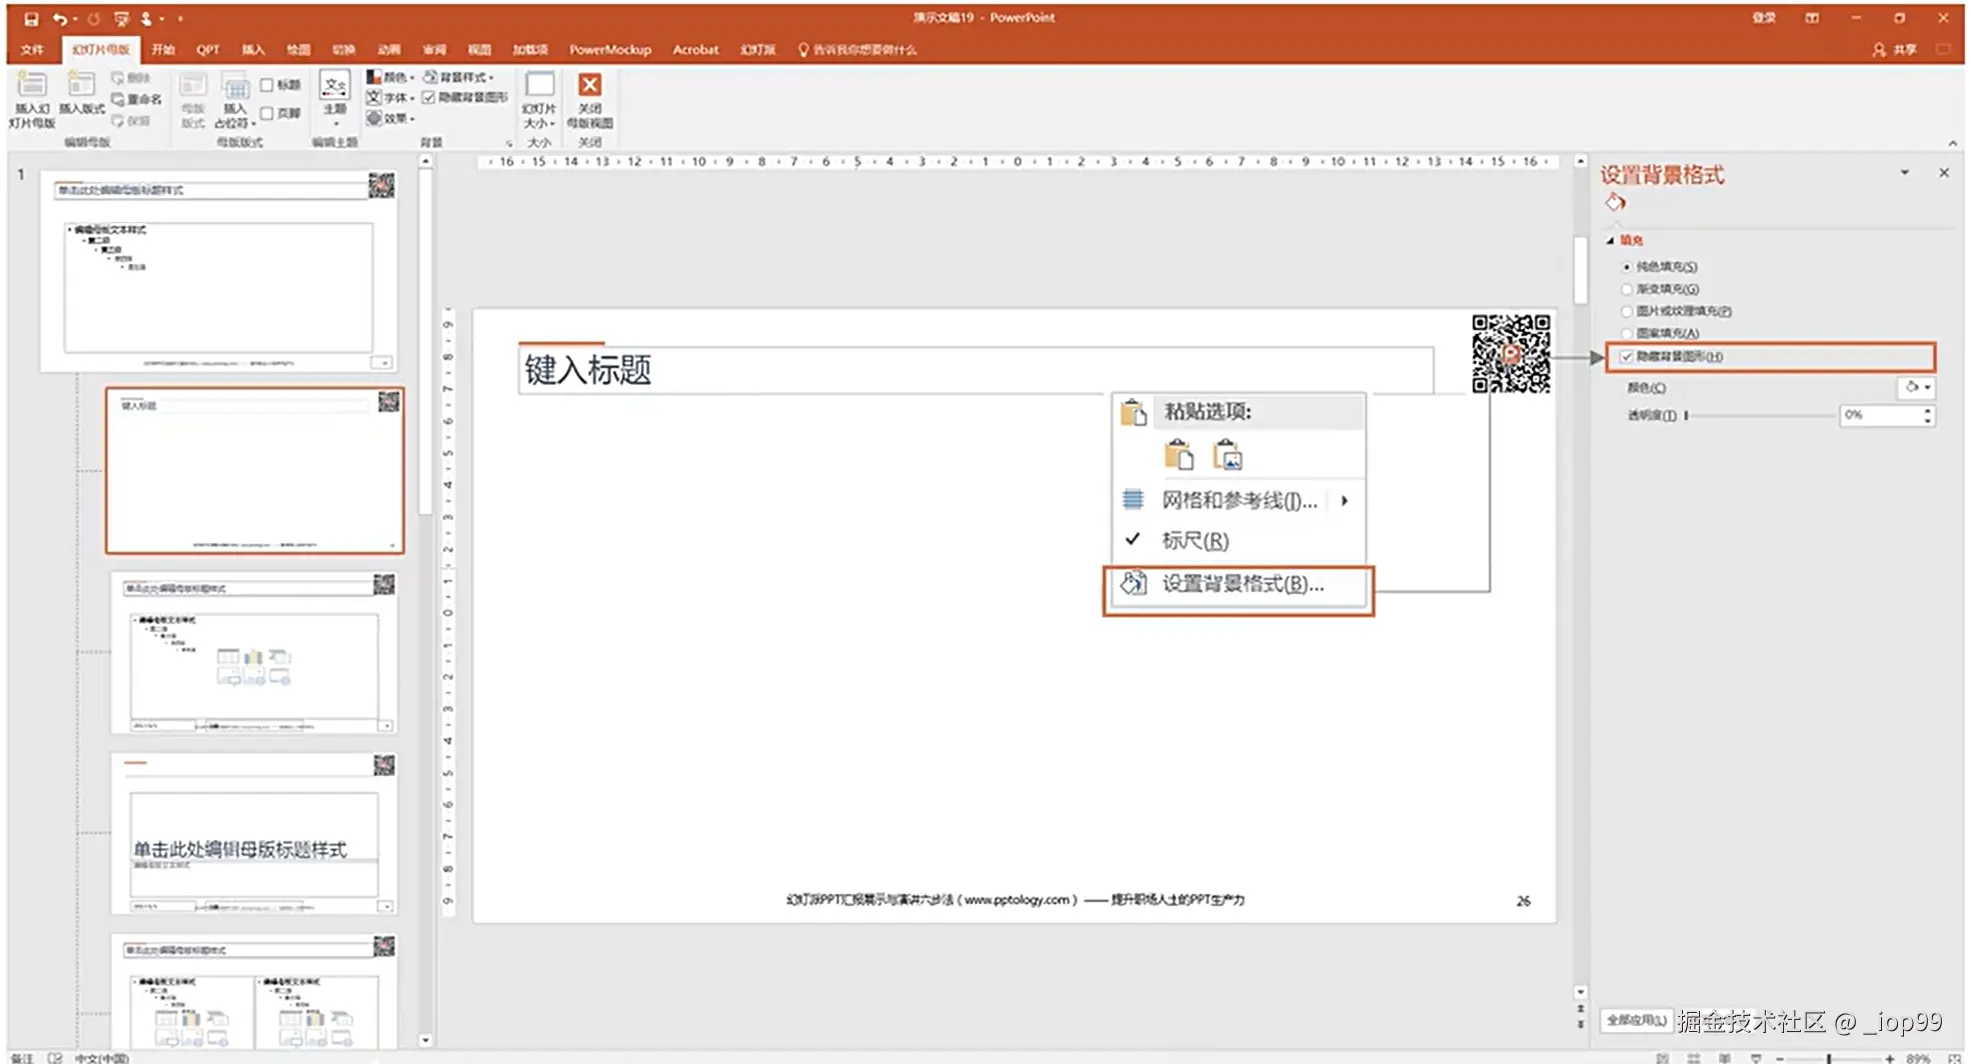This screenshot has width=1970, height=1064.
Task: Toggle the Footers checkbox in Master Layout group
Action: pyautogui.click(x=267, y=113)
